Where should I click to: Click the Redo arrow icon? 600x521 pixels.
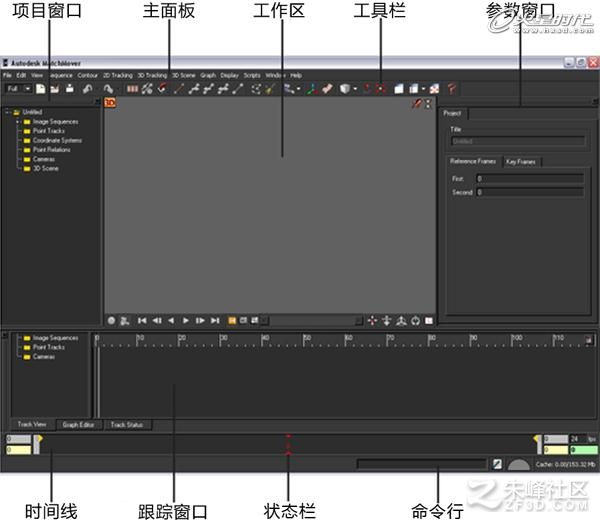108,89
